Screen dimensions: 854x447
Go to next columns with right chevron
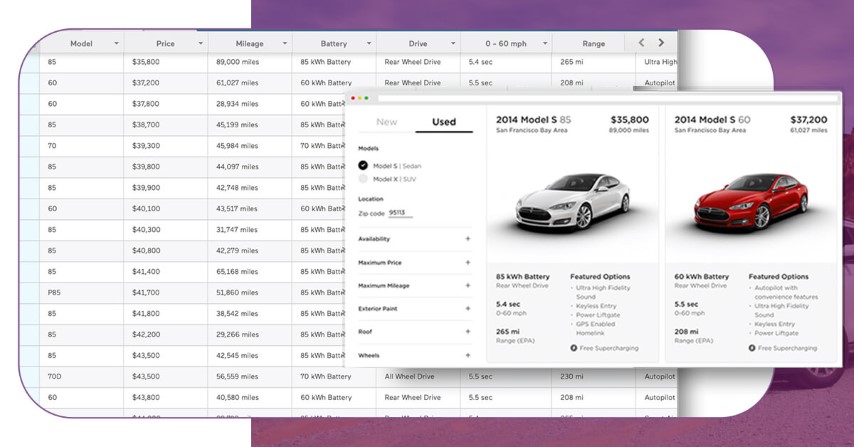click(661, 42)
